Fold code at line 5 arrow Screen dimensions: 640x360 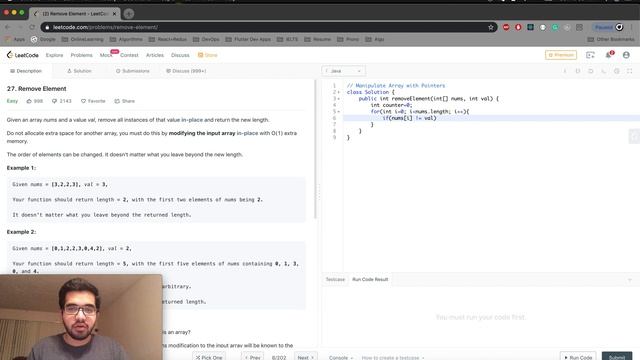click(x=339, y=111)
